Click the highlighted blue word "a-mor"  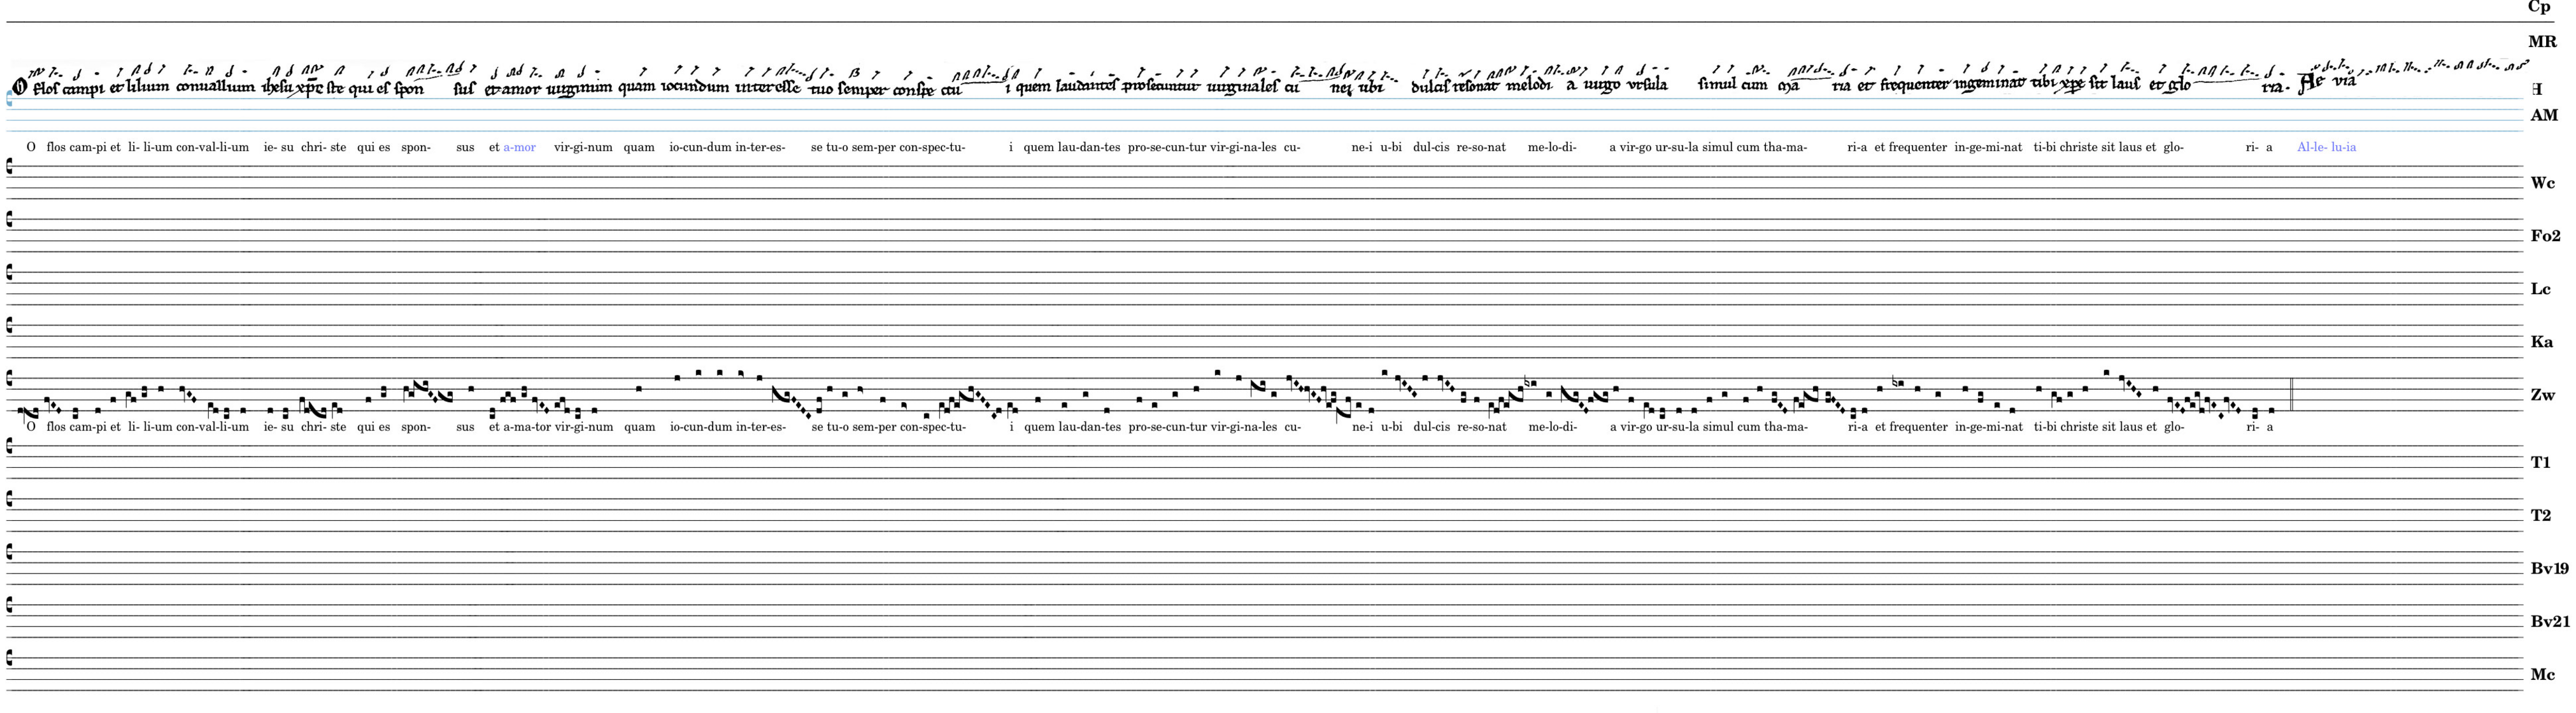519,148
